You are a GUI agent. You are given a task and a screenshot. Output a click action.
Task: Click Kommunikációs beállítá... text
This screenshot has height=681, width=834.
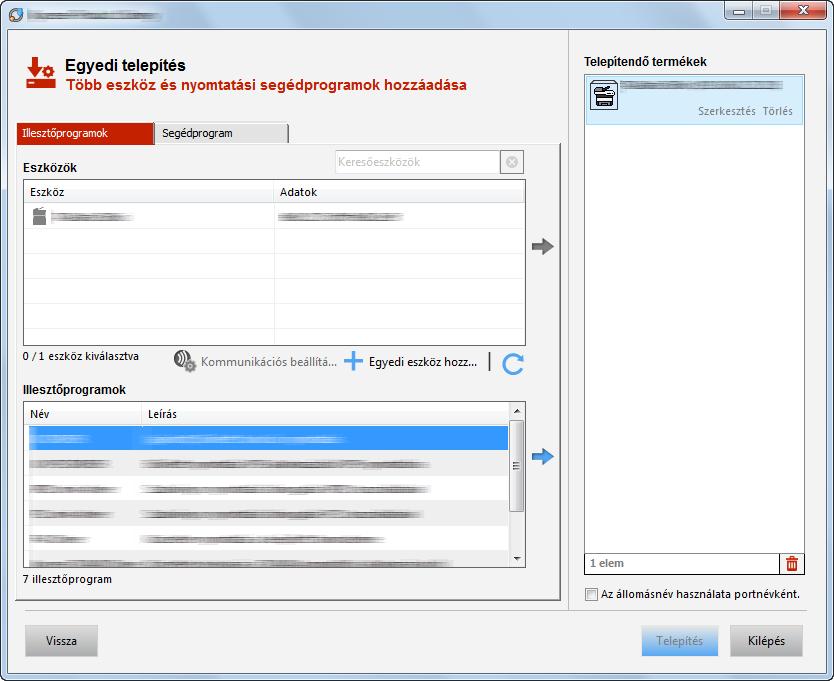[x=269, y=362]
